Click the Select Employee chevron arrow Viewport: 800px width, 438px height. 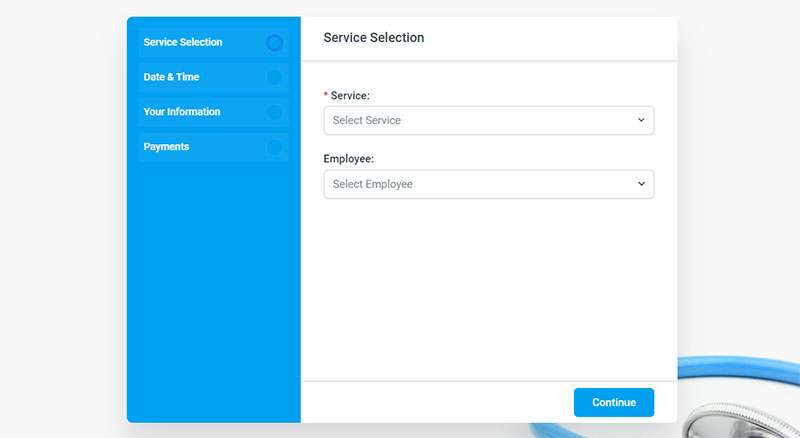click(x=641, y=184)
